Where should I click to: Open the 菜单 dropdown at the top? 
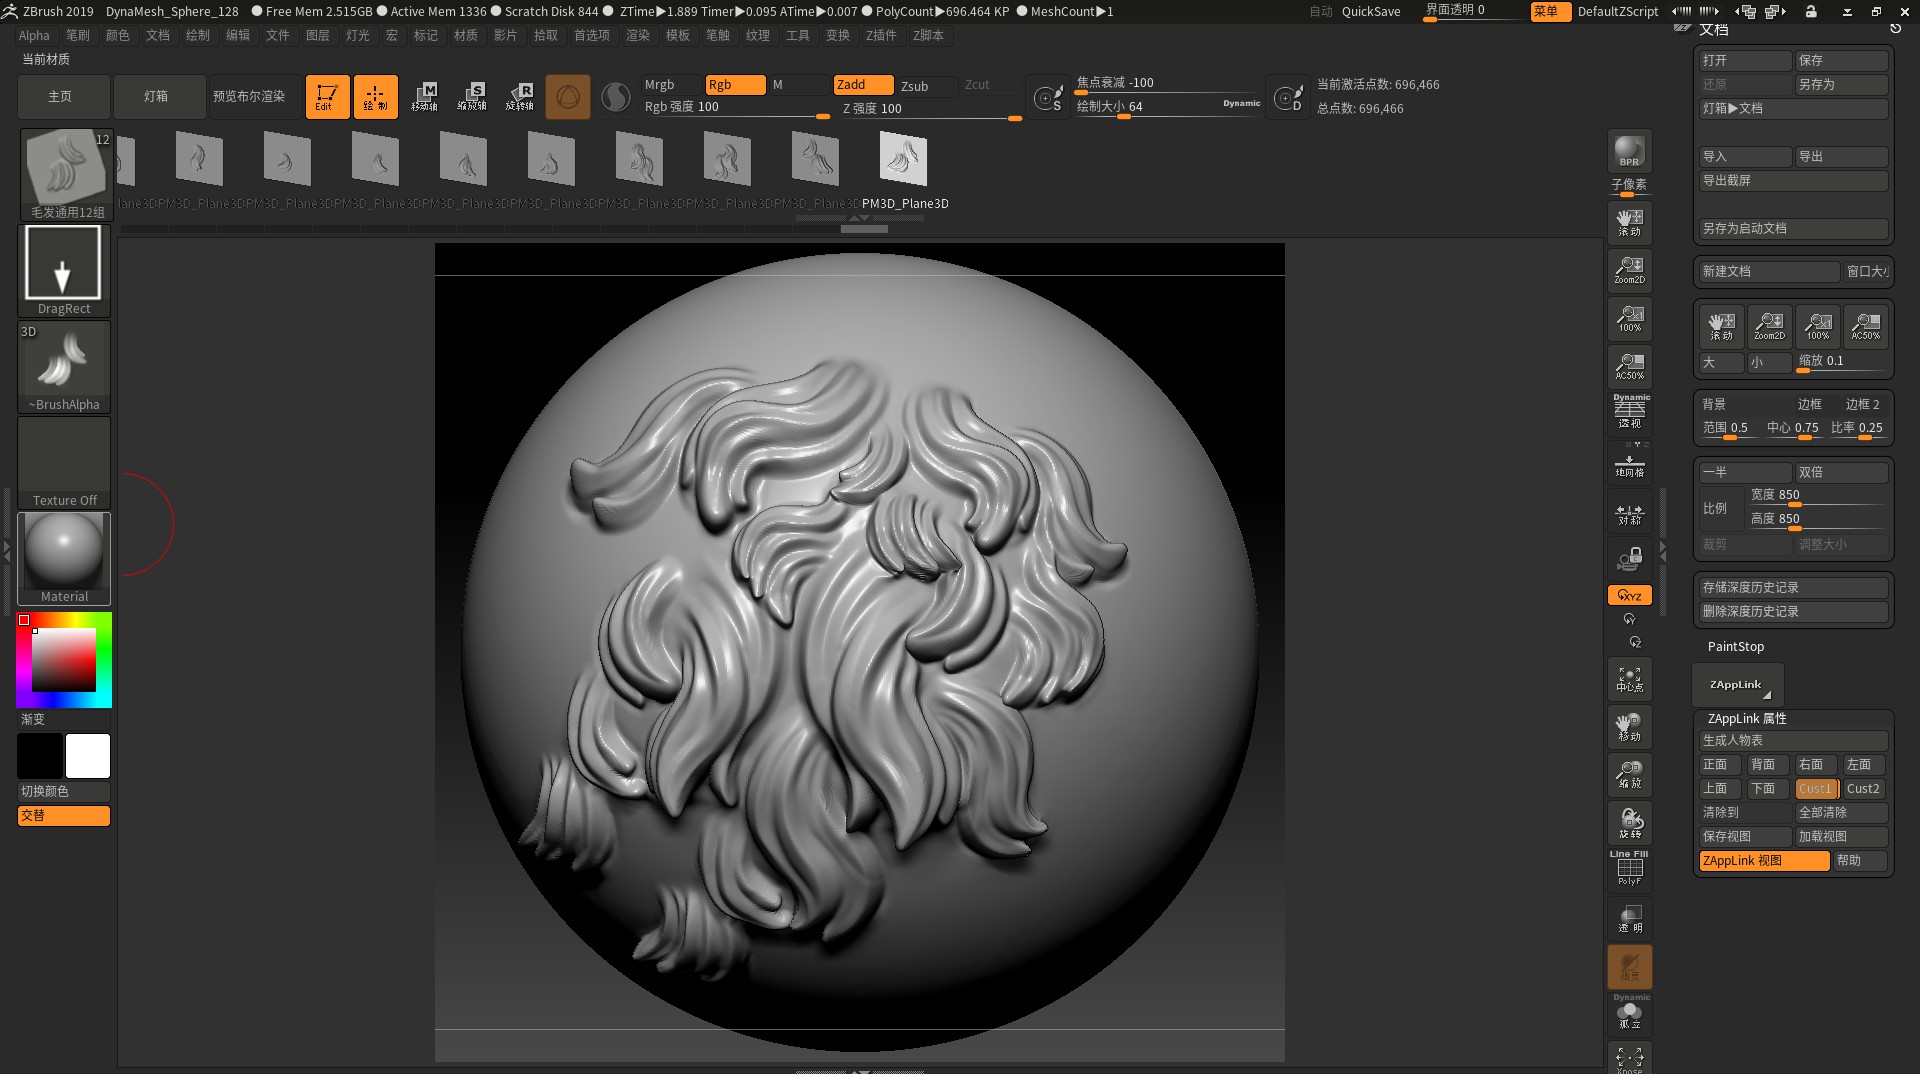click(x=1548, y=12)
